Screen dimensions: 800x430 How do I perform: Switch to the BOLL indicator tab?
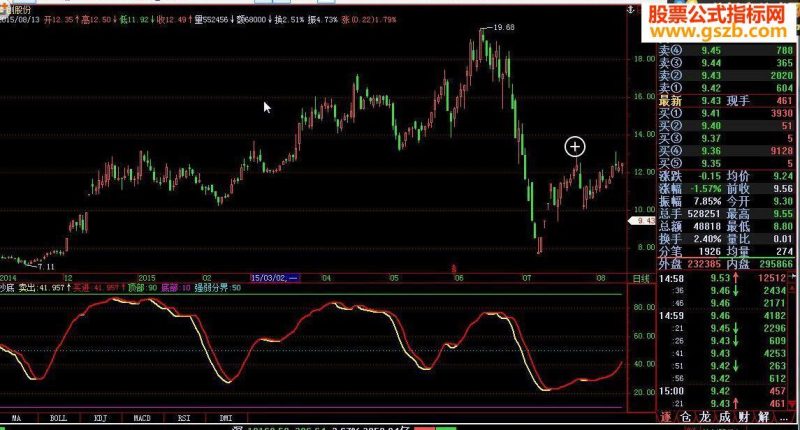[x=58, y=418]
